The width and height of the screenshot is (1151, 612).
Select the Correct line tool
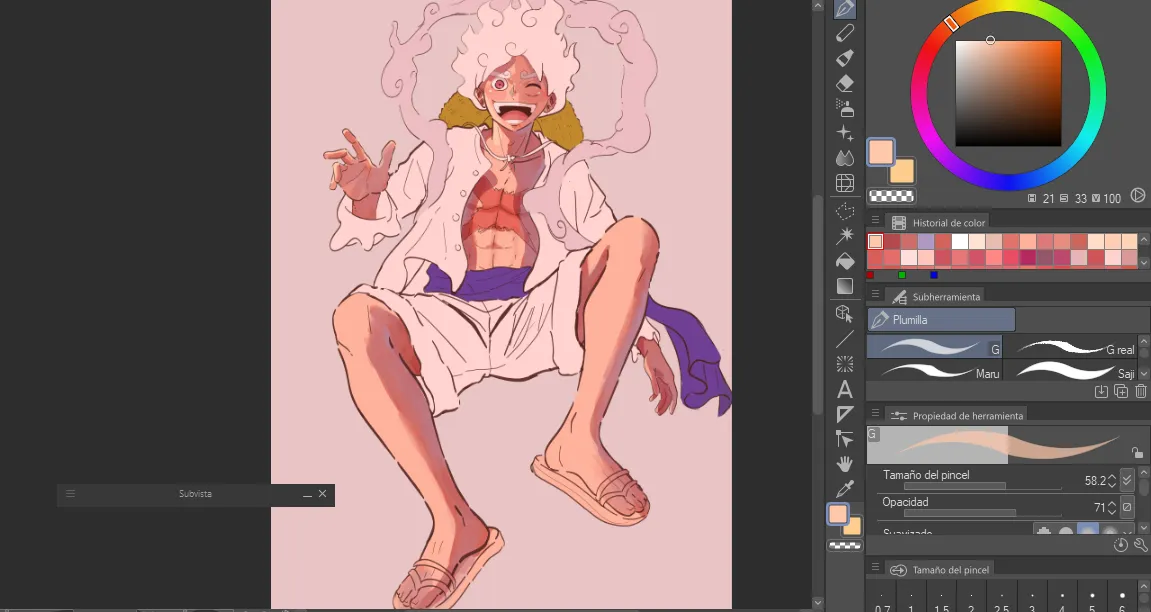tap(845, 439)
